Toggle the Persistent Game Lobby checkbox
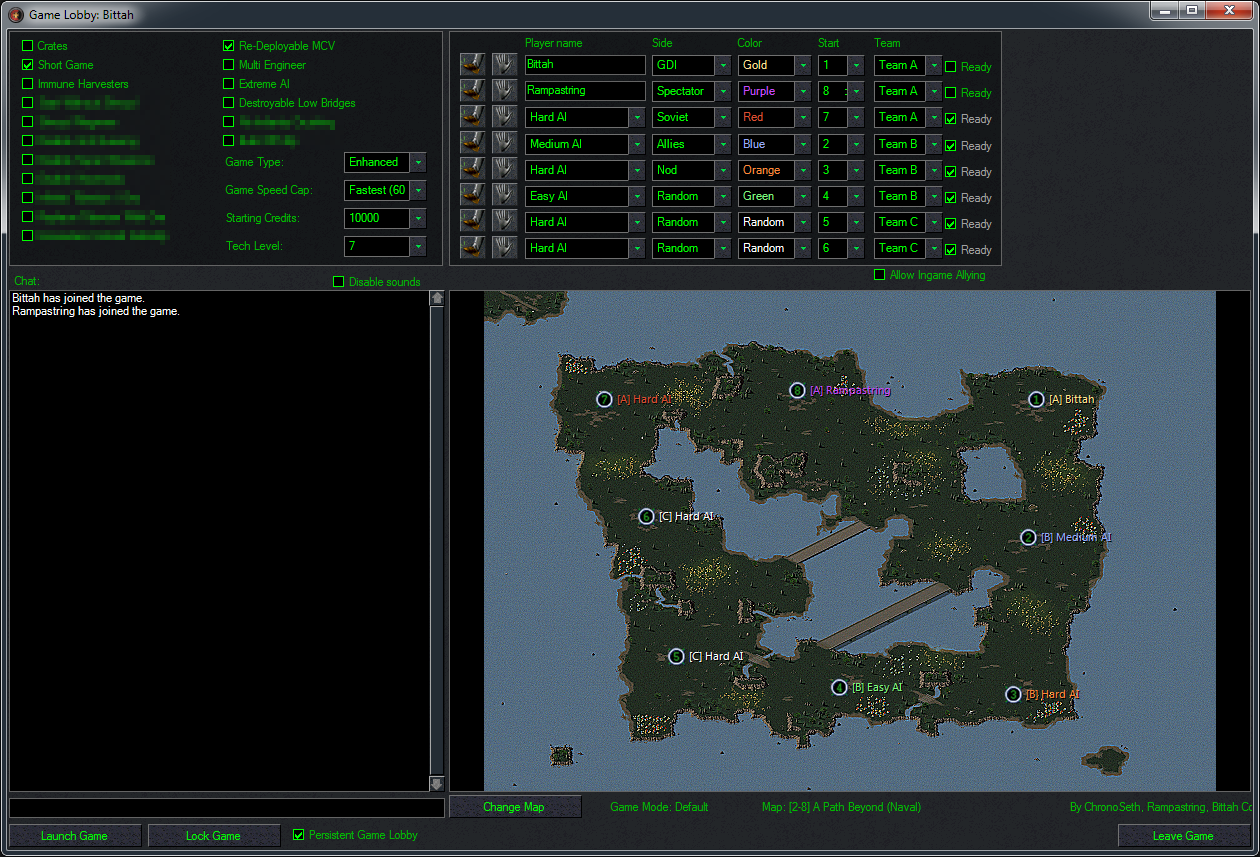Viewport: 1260px width, 857px height. [298, 835]
